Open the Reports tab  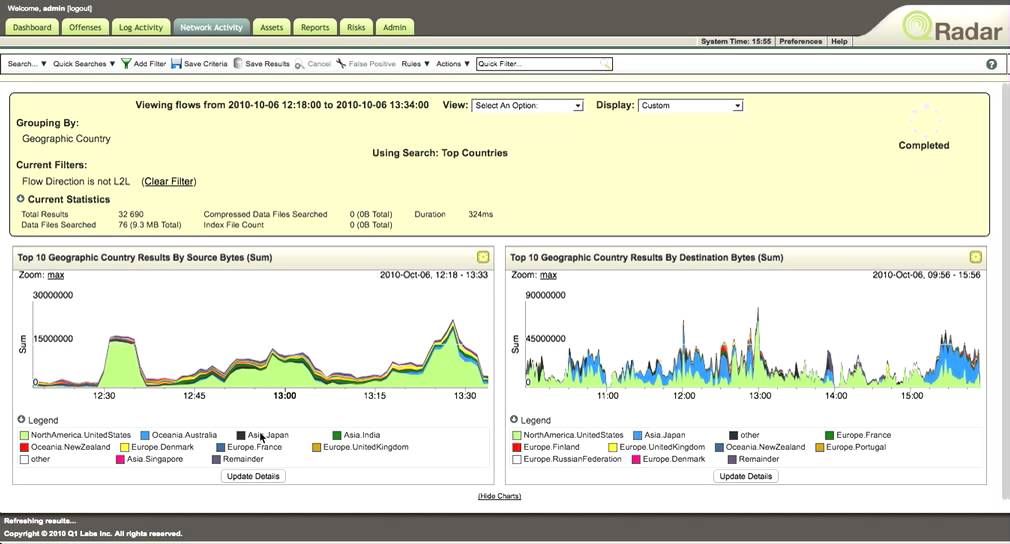click(315, 27)
